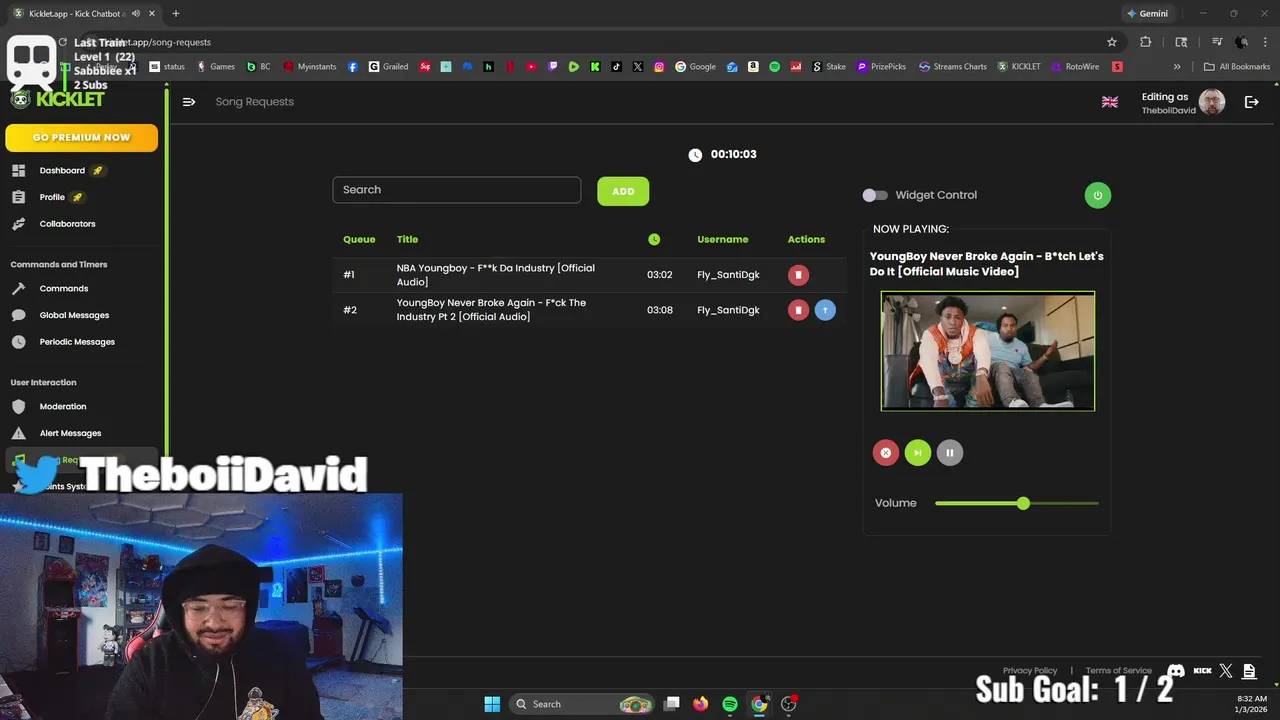This screenshot has width=1280, height=720.
Task: Open the X (Twitter) link in the footer
Action: [x=1226, y=671]
